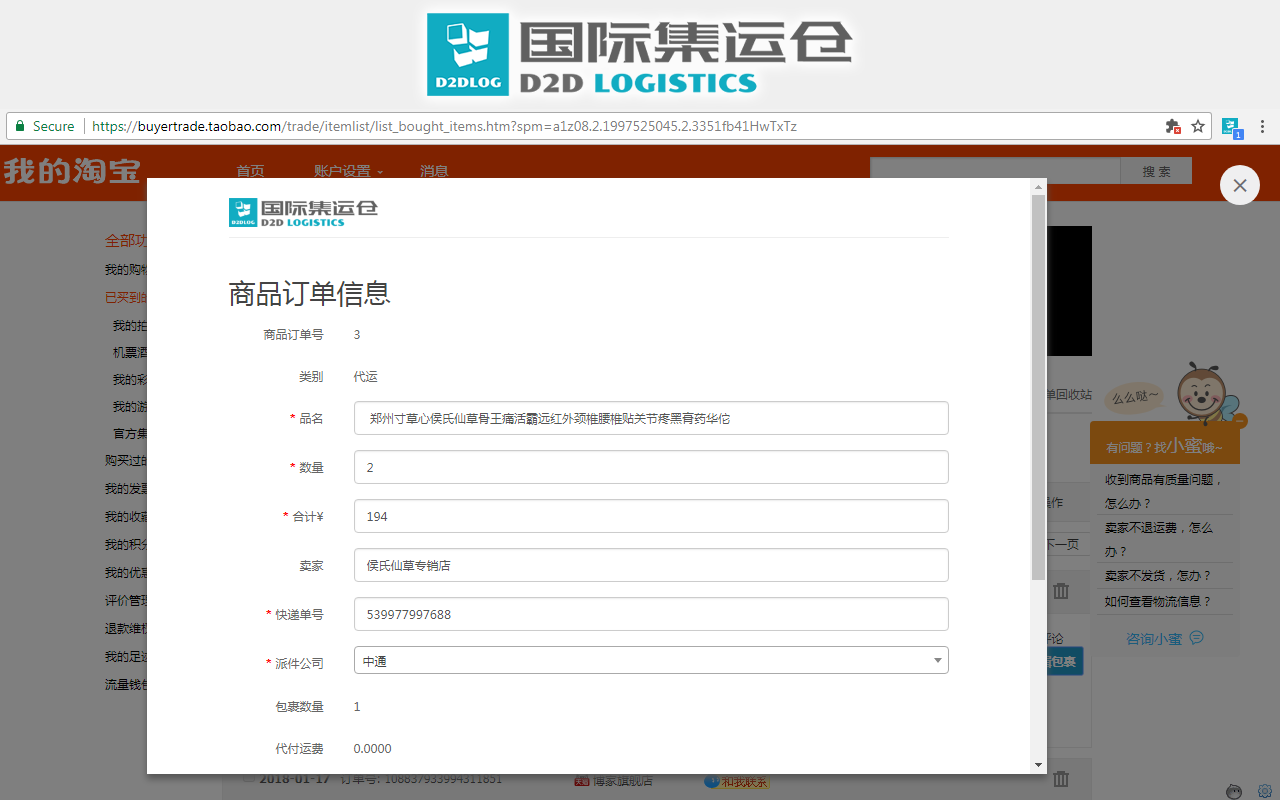
Task: Click the 合计¥ total amount field
Action: click(x=651, y=516)
